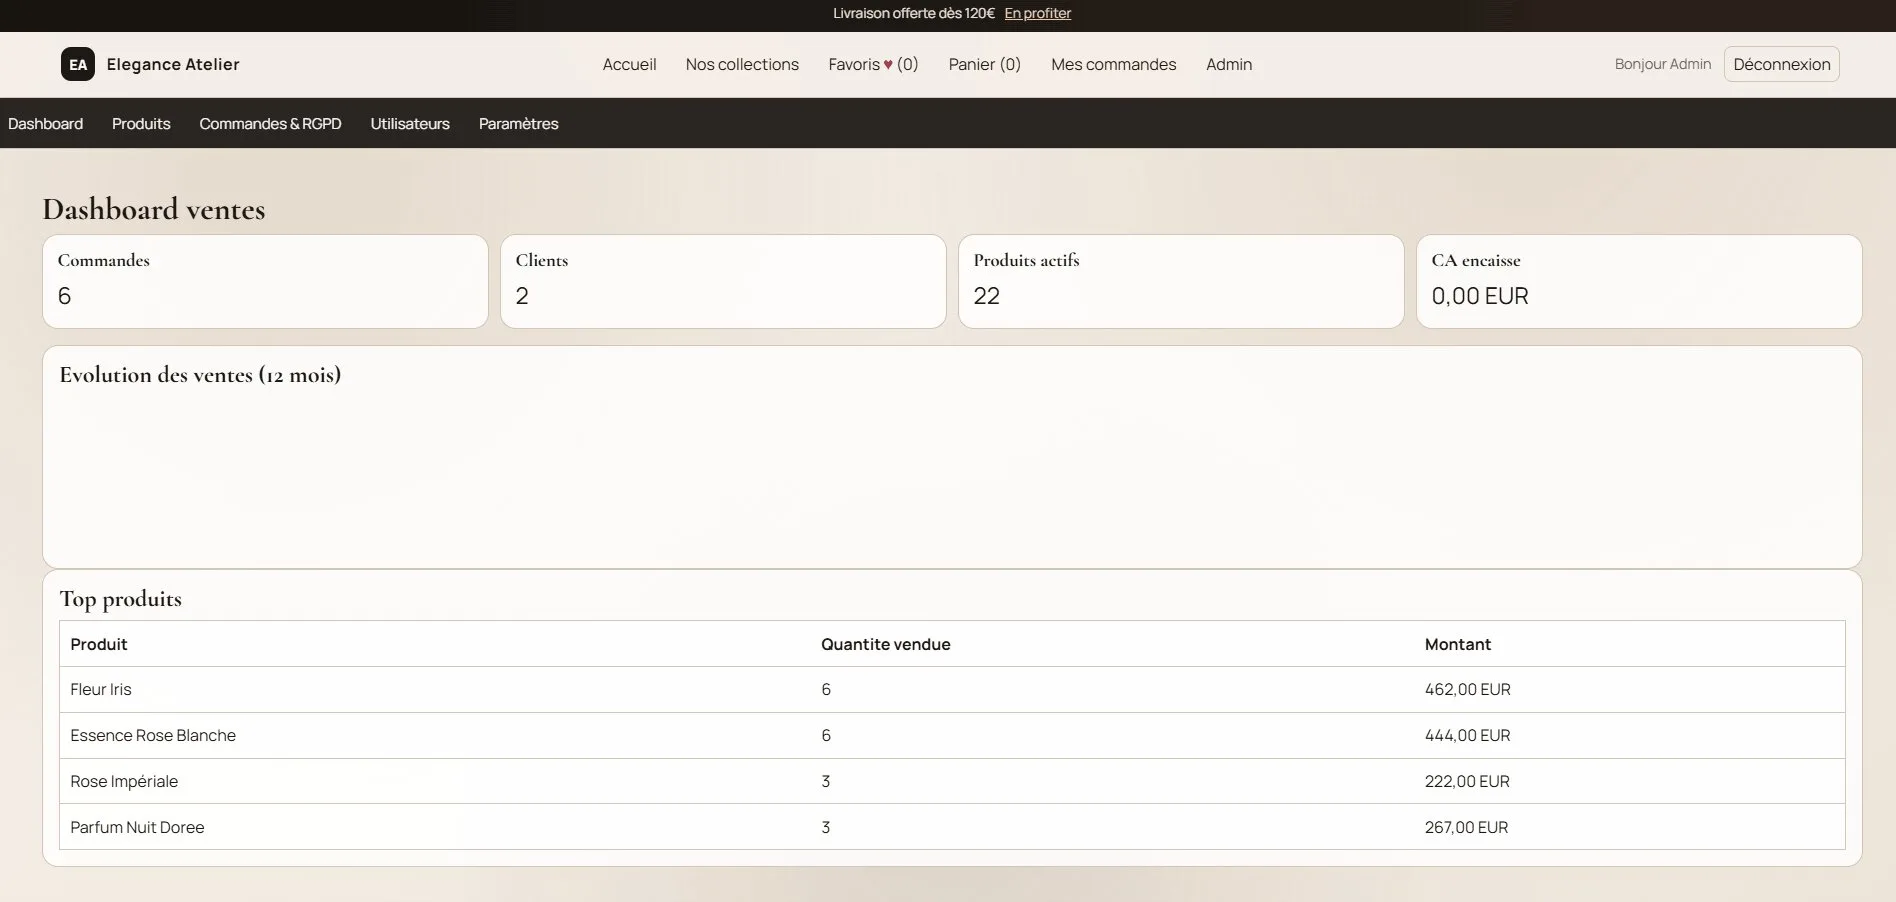
Task: Click the Produits actifs stats card
Action: [1180, 281]
